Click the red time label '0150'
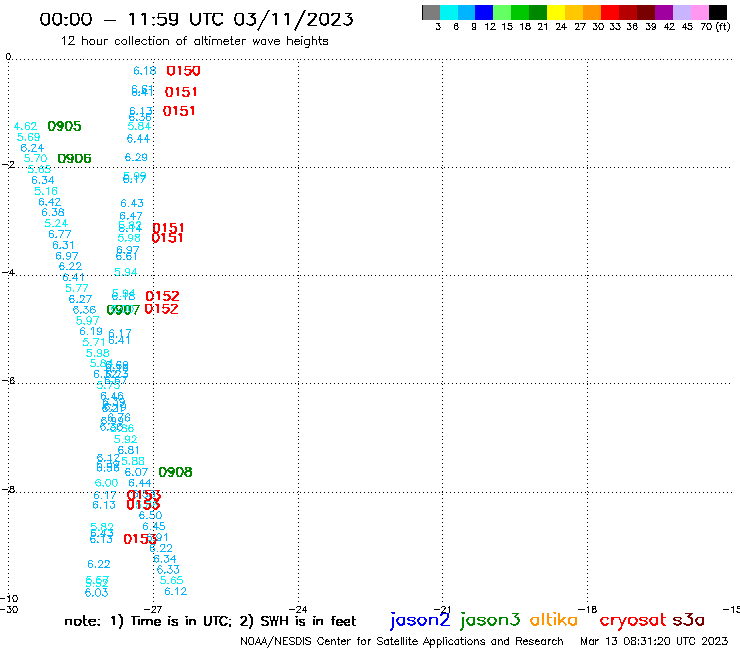Viewport: 740px width, 650px height. click(184, 71)
